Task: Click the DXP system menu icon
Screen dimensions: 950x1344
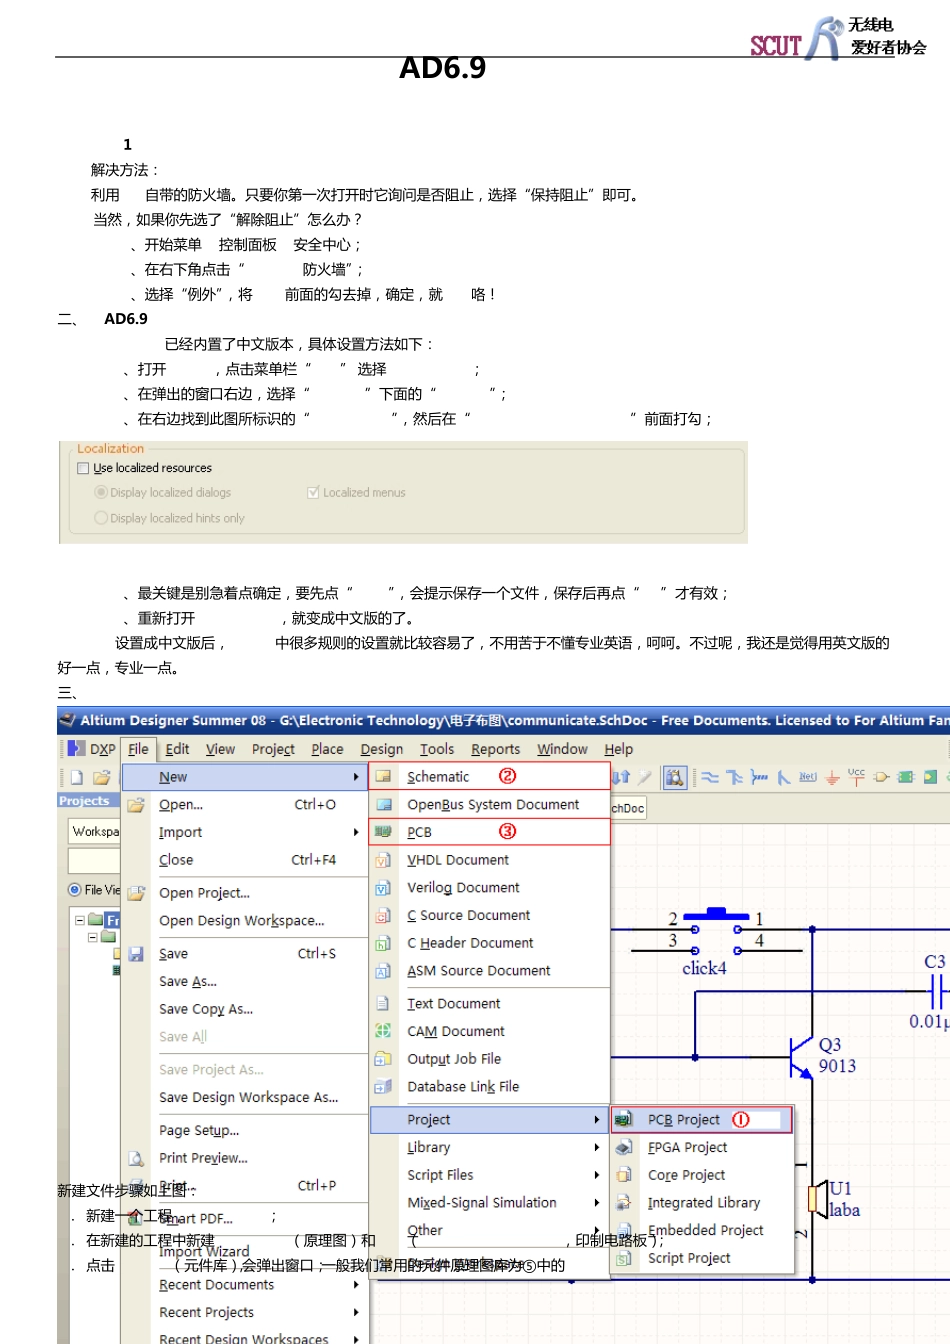Action: click(76, 748)
